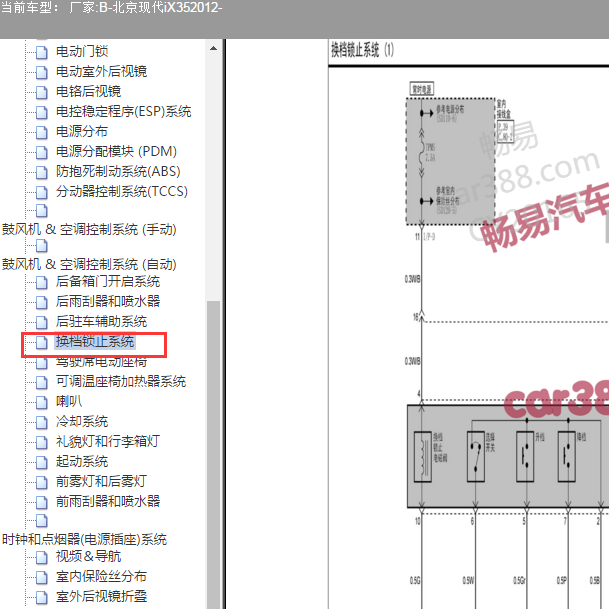Select the highlighted 换档锁止系统 item

tap(95, 341)
